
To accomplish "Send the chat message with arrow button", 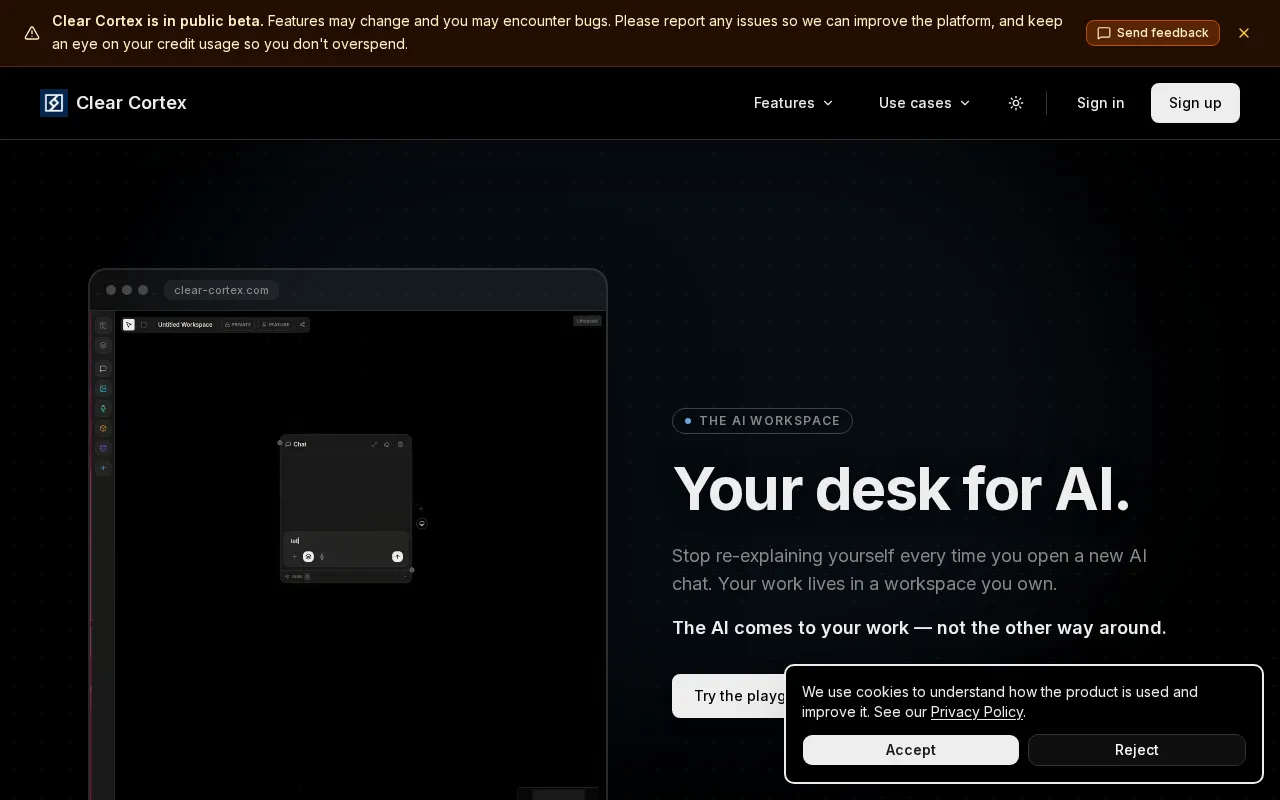I will coord(397,557).
